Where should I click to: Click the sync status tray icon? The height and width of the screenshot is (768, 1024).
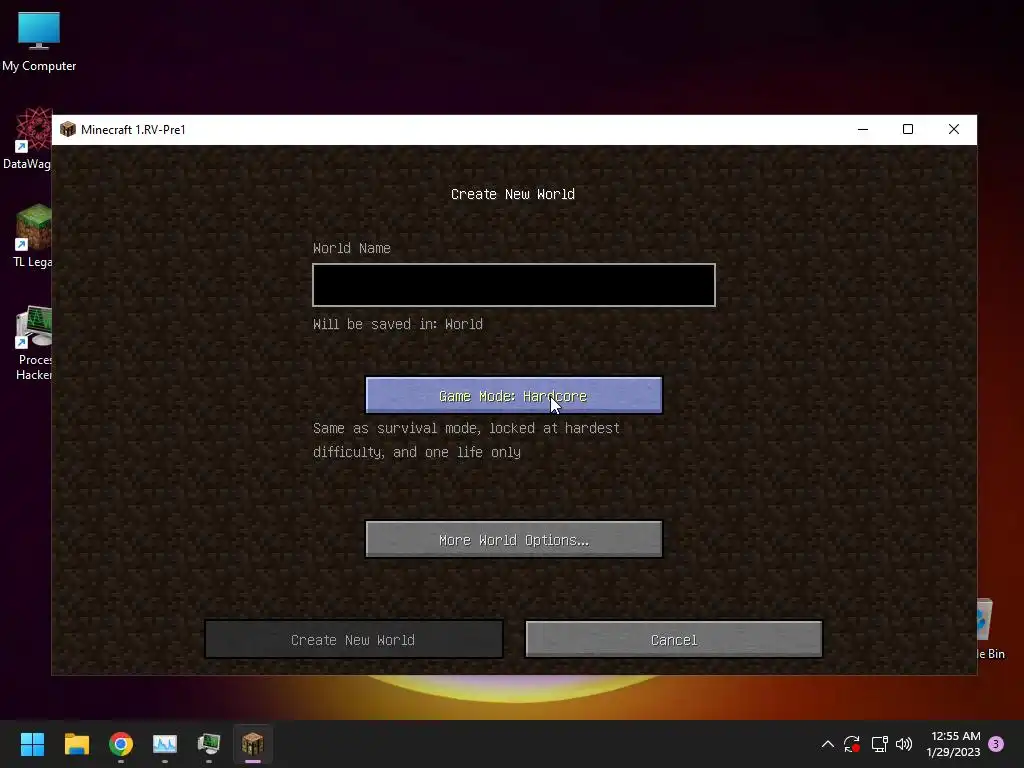[852, 744]
